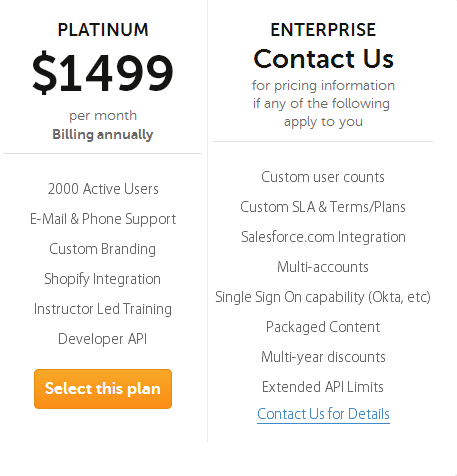Click Custom SLA & Terms/Plans item
This screenshot has height=476, width=457.
[323, 207]
